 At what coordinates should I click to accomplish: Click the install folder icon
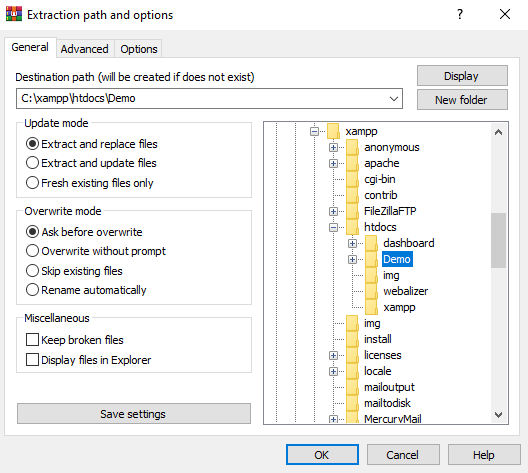[x=352, y=339]
